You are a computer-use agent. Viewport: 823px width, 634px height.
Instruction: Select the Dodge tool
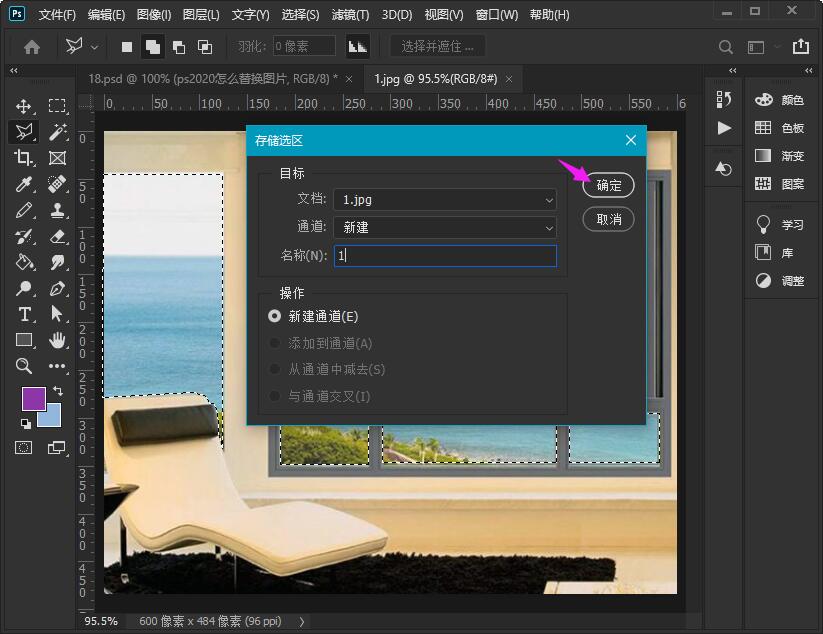24,288
